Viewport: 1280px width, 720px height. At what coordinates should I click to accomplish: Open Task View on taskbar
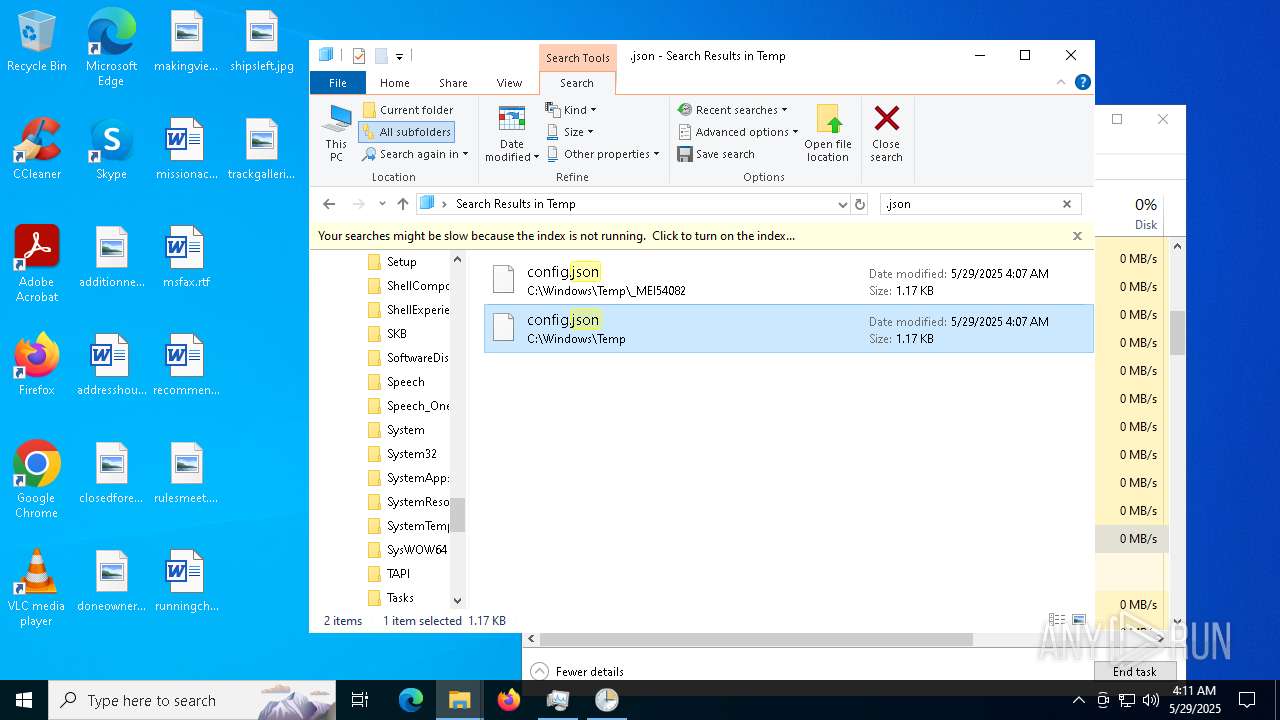pyautogui.click(x=360, y=700)
